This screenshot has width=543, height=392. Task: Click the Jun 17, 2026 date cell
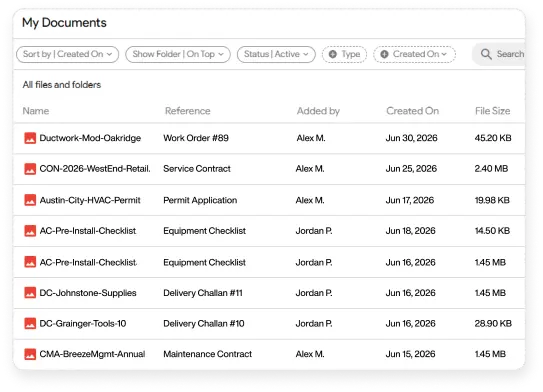point(410,200)
